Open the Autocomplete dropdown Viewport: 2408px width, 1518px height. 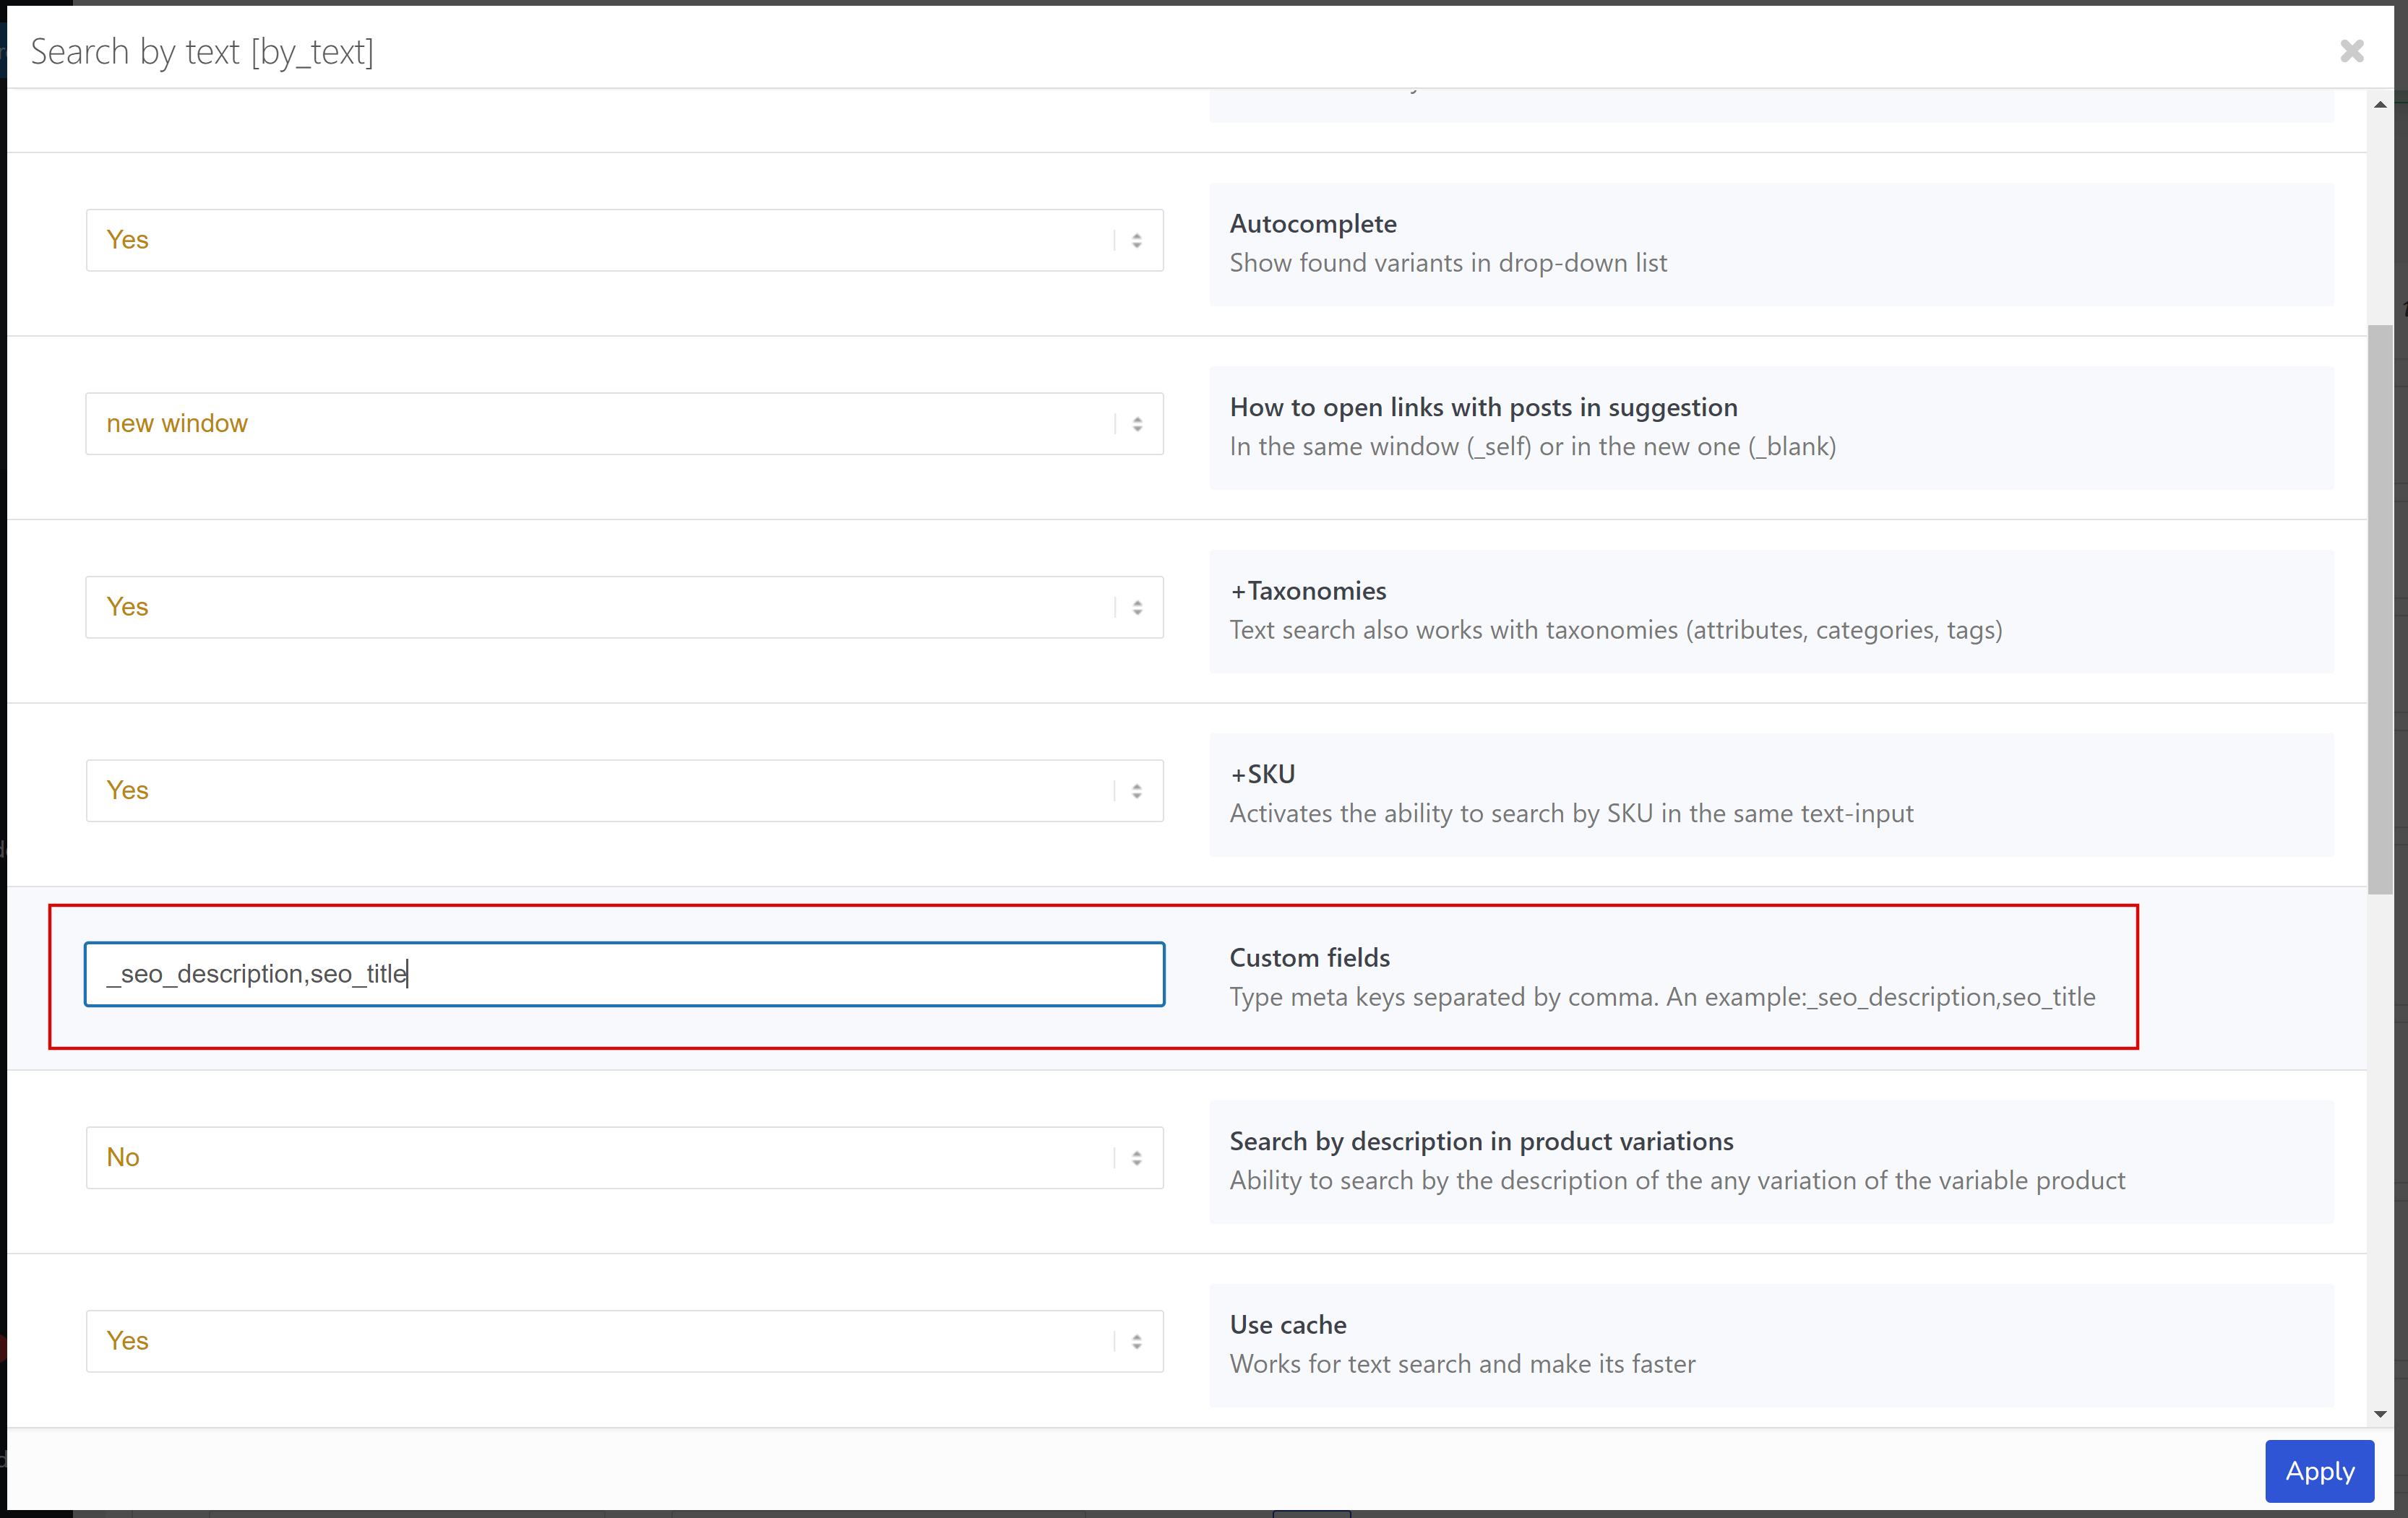[x=624, y=240]
